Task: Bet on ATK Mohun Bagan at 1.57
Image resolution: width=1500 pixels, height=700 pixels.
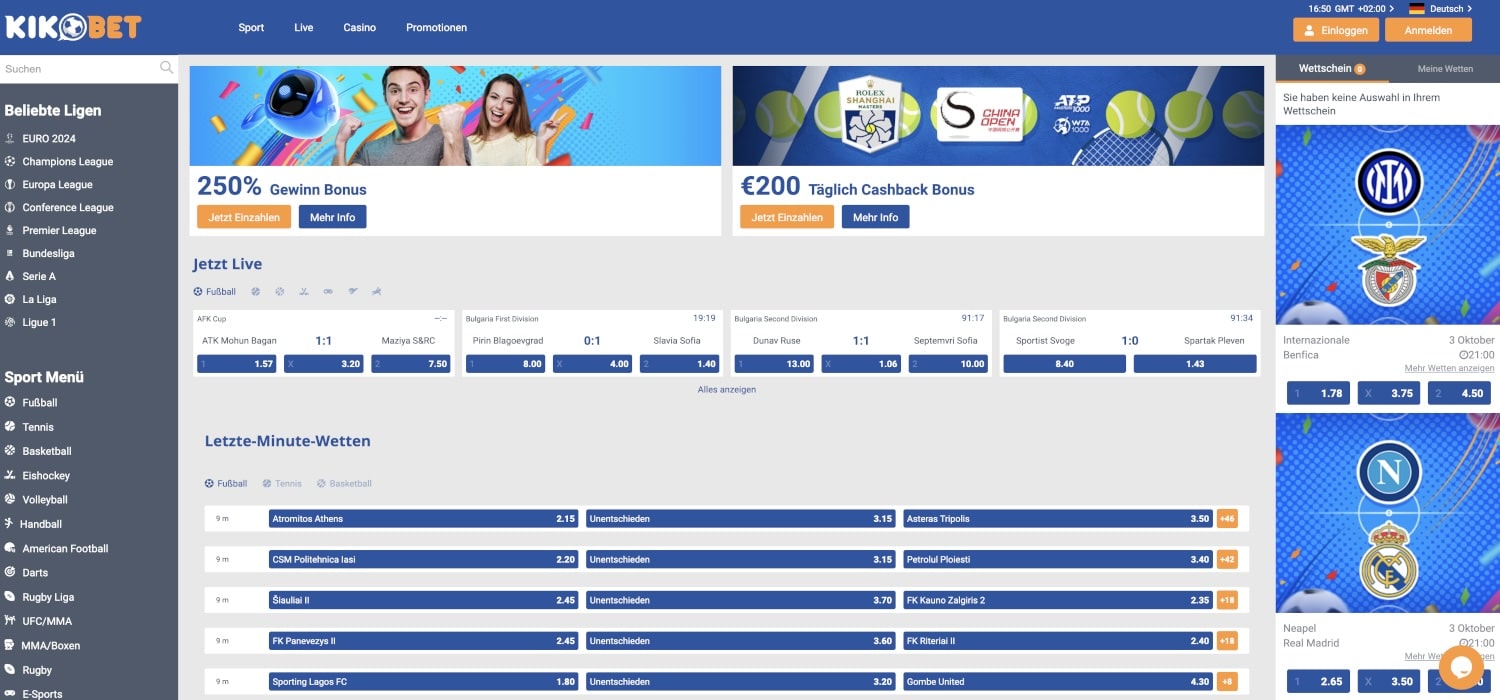Action: pyautogui.click(x=236, y=364)
